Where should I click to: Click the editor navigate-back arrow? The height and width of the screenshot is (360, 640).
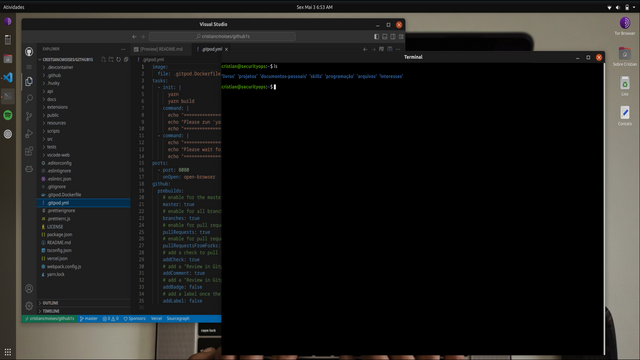pyautogui.click(x=365, y=49)
